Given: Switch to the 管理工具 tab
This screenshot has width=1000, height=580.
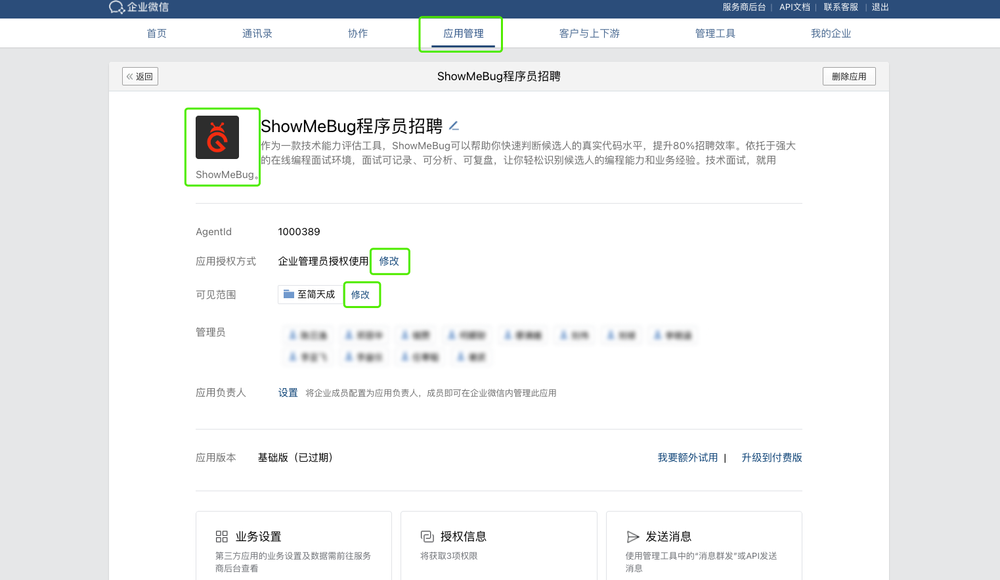Looking at the screenshot, I should pyautogui.click(x=716, y=32).
